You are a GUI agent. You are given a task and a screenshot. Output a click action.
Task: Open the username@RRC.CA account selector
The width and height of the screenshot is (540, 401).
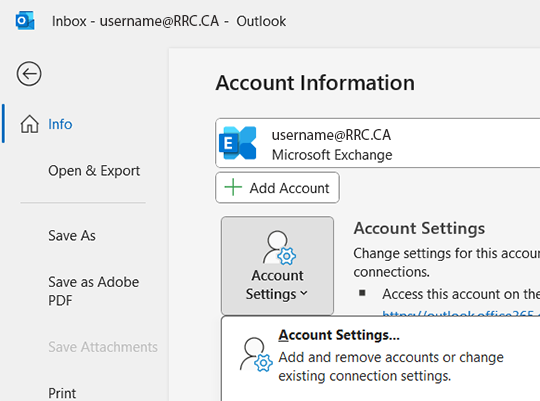(x=377, y=143)
